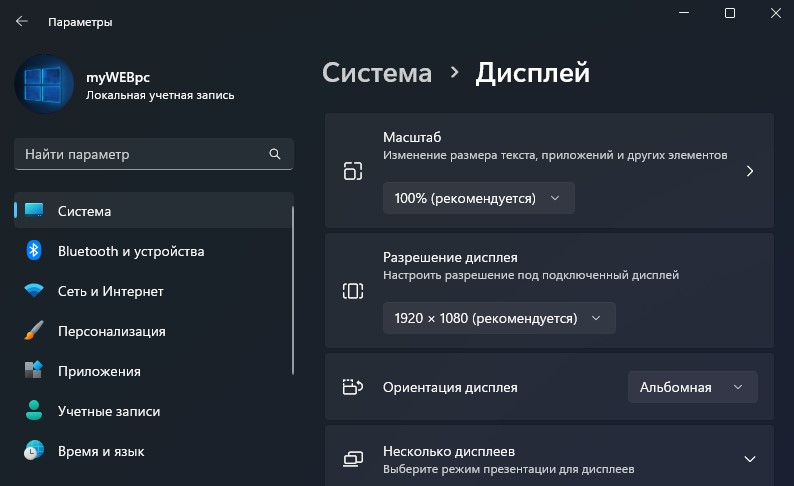
Task: Click the Масштаб scale icon
Action: click(353, 171)
